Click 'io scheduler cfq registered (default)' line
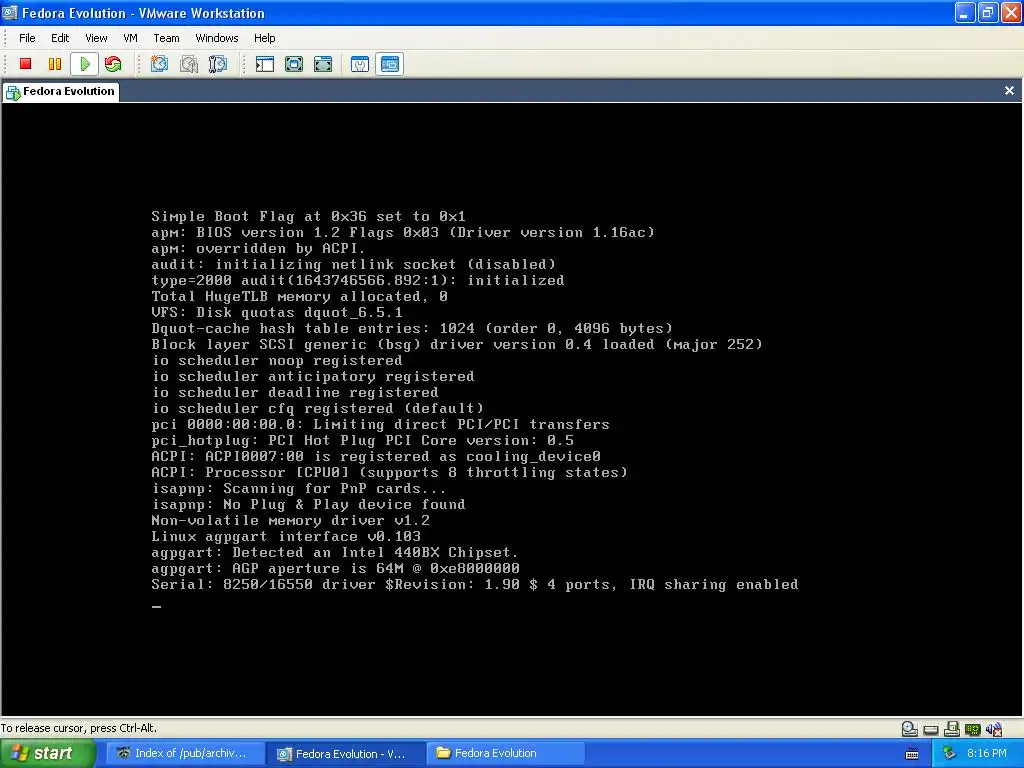The height and width of the screenshot is (768, 1024). point(317,408)
